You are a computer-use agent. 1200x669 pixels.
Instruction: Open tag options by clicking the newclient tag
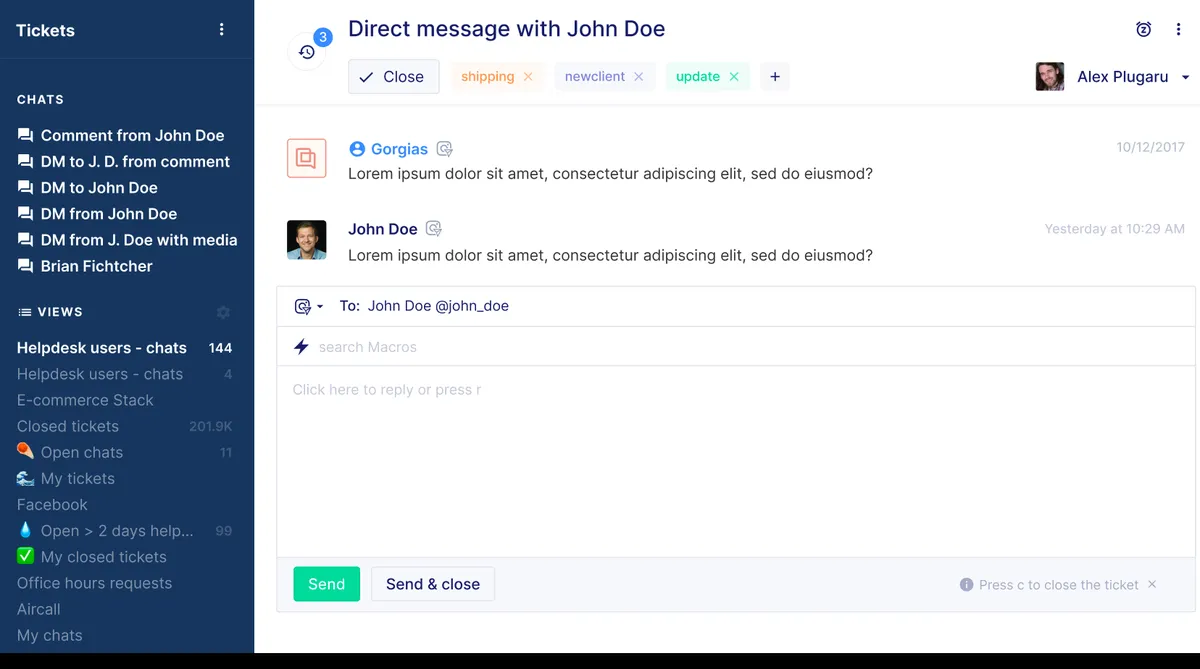(597, 76)
